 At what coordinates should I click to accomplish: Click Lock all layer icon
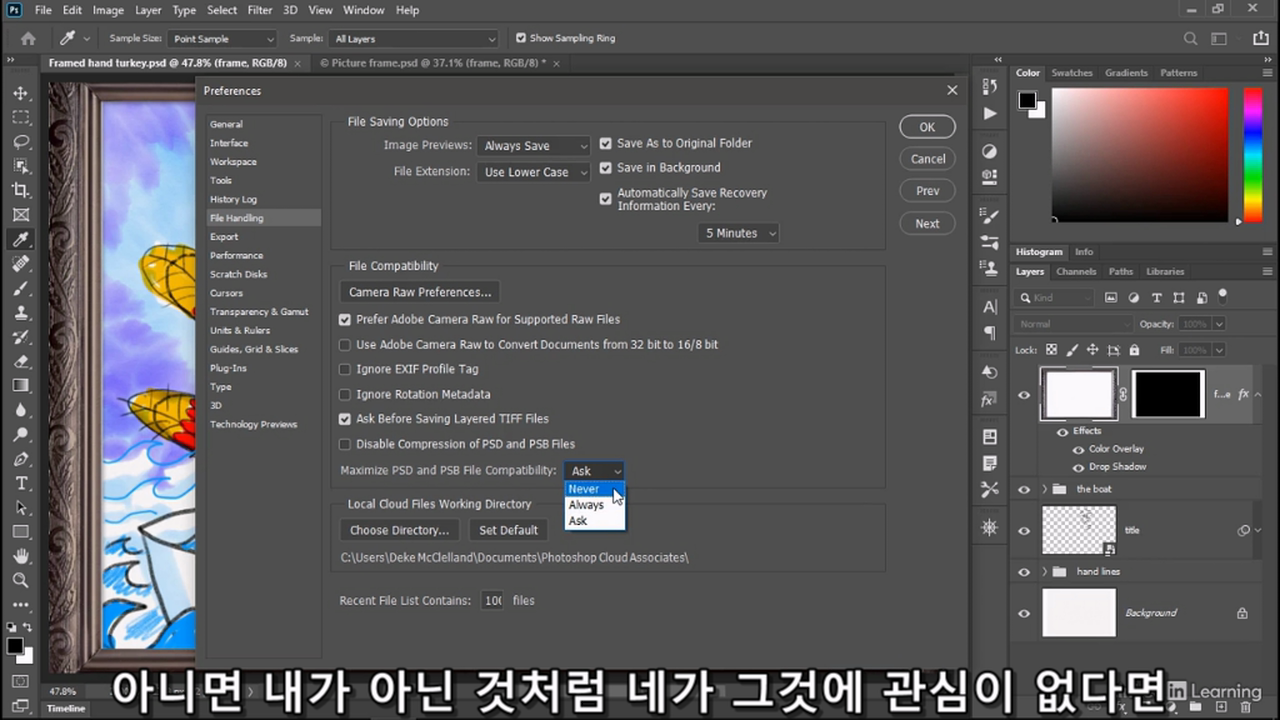point(1134,350)
